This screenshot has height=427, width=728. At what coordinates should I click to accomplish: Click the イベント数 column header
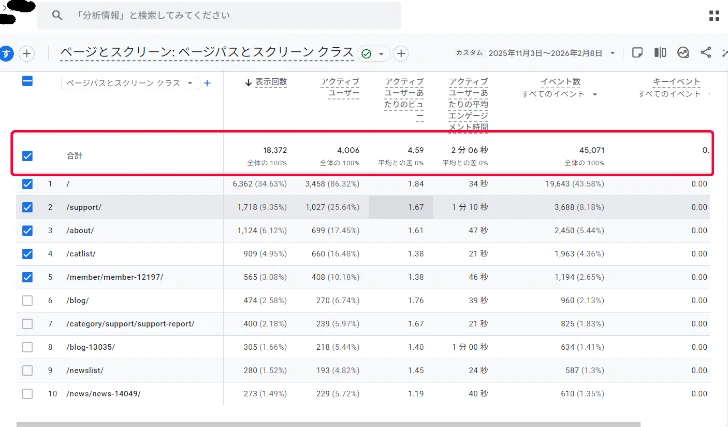[560, 82]
